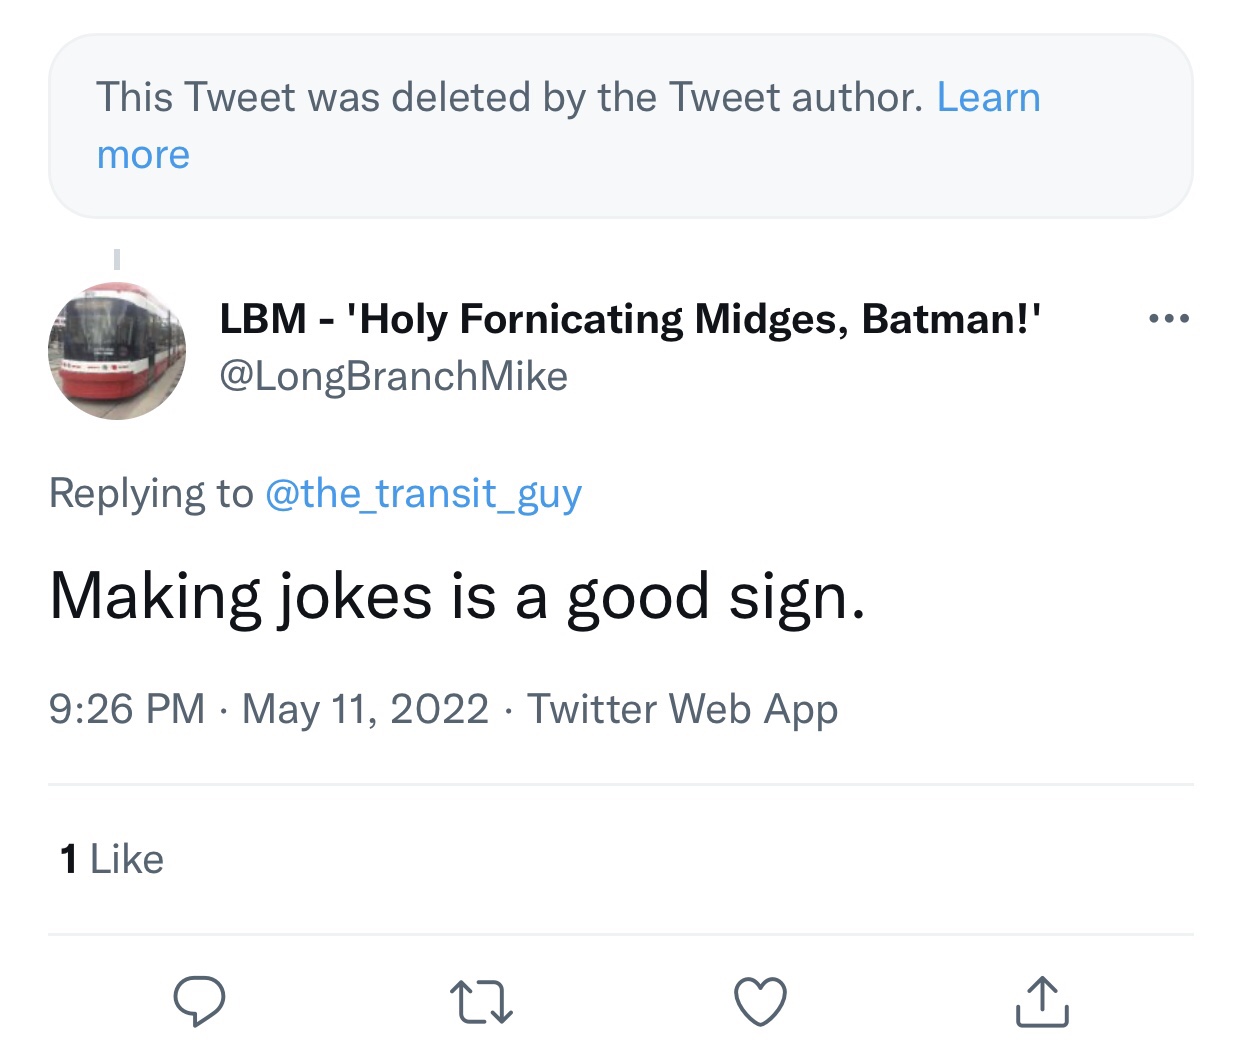Image resolution: width=1242 pixels, height=1063 pixels.
Task: Open the @the_transit_guy profile link
Action: [423, 493]
